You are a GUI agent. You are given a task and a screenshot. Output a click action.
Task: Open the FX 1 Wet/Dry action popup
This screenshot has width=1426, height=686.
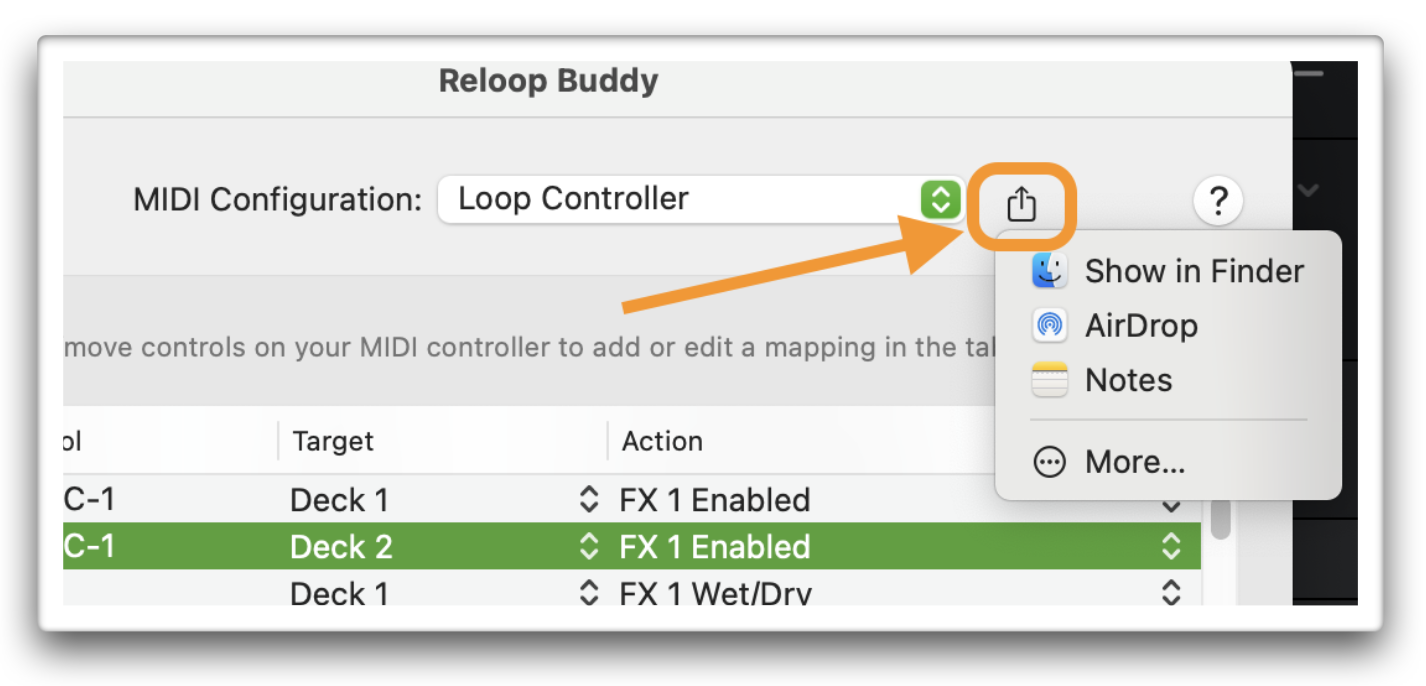tap(900, 592)
